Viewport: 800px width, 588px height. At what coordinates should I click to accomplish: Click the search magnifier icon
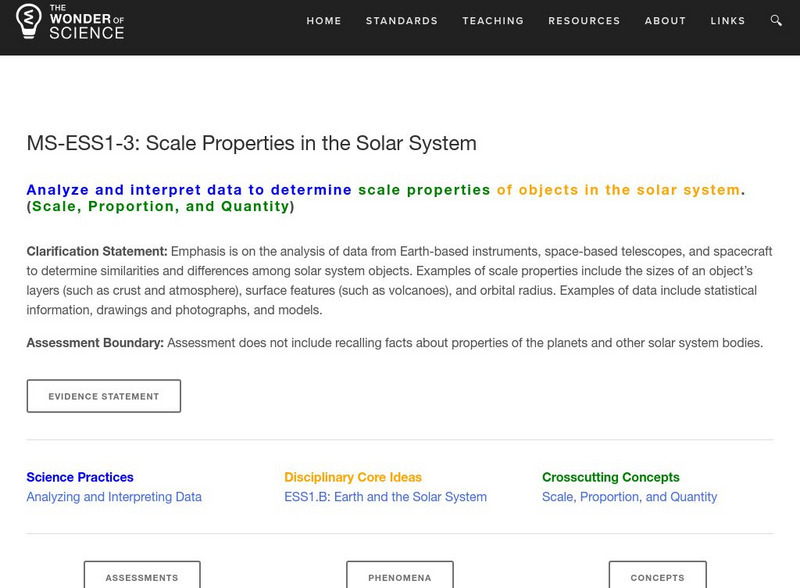(777, 21)
